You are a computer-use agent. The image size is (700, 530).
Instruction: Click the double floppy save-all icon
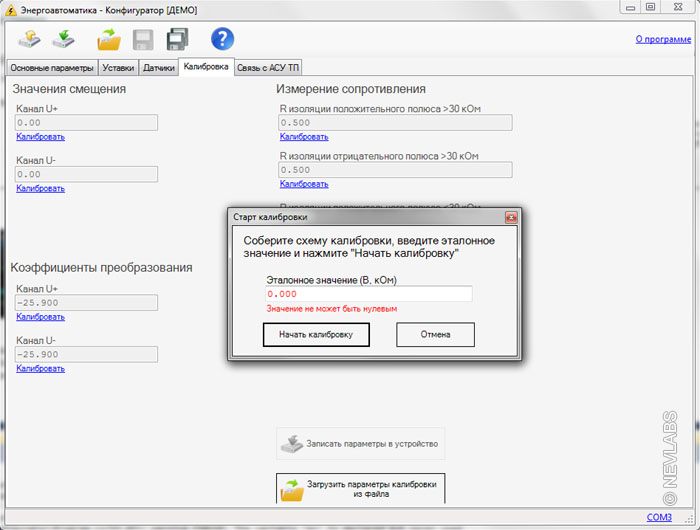[178, 39]
